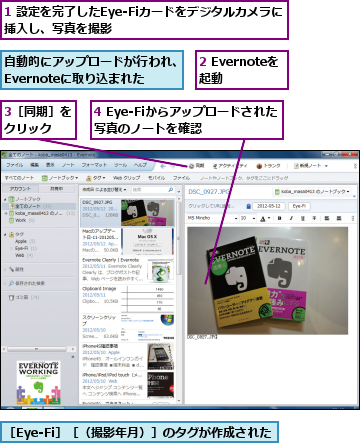Select the iPhone4S note in list
360x443 pixels.
pos(127,356)
